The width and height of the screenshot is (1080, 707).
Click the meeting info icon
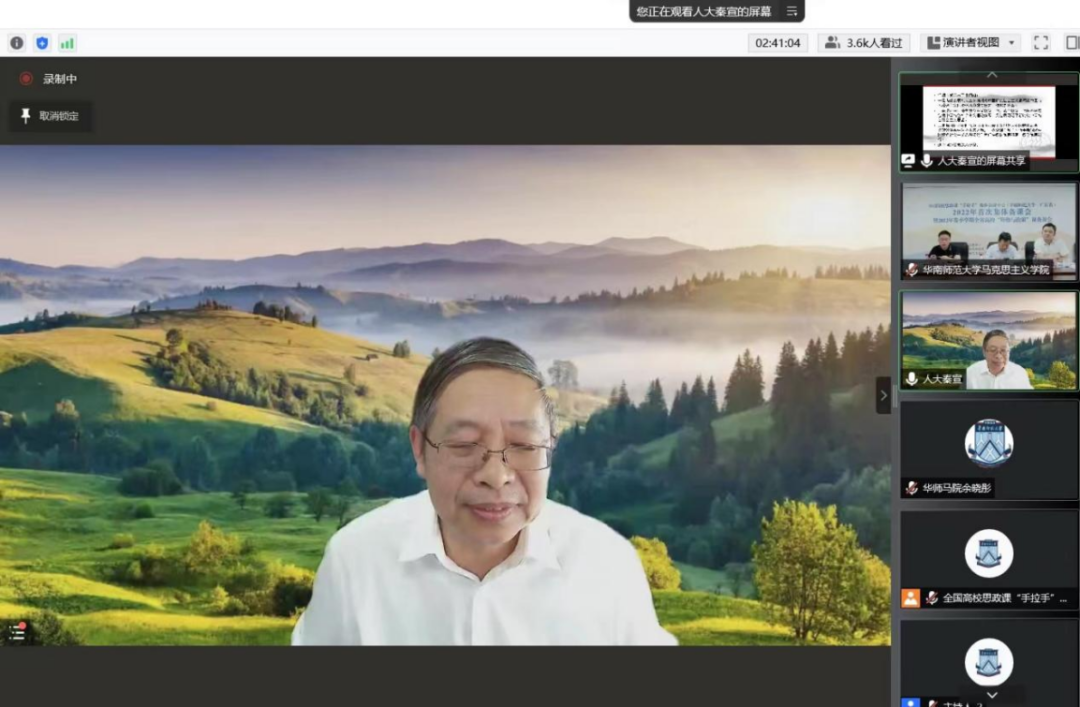(x=16, y=43)
